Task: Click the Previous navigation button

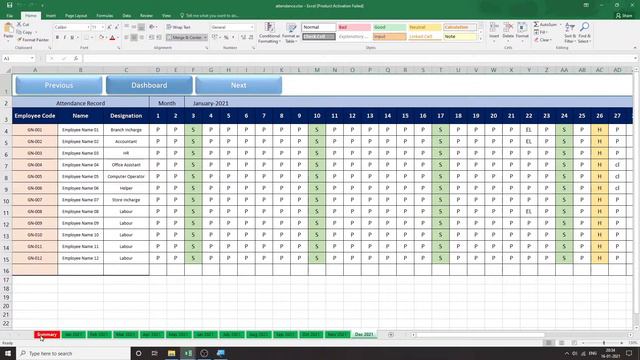Action: click(x=59, y=85)
